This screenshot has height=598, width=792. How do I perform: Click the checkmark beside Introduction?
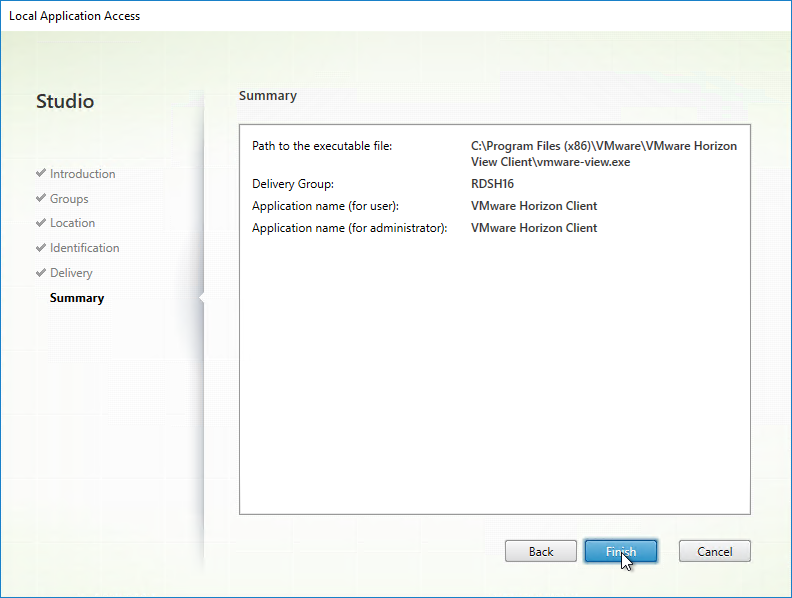coord(41,173)
